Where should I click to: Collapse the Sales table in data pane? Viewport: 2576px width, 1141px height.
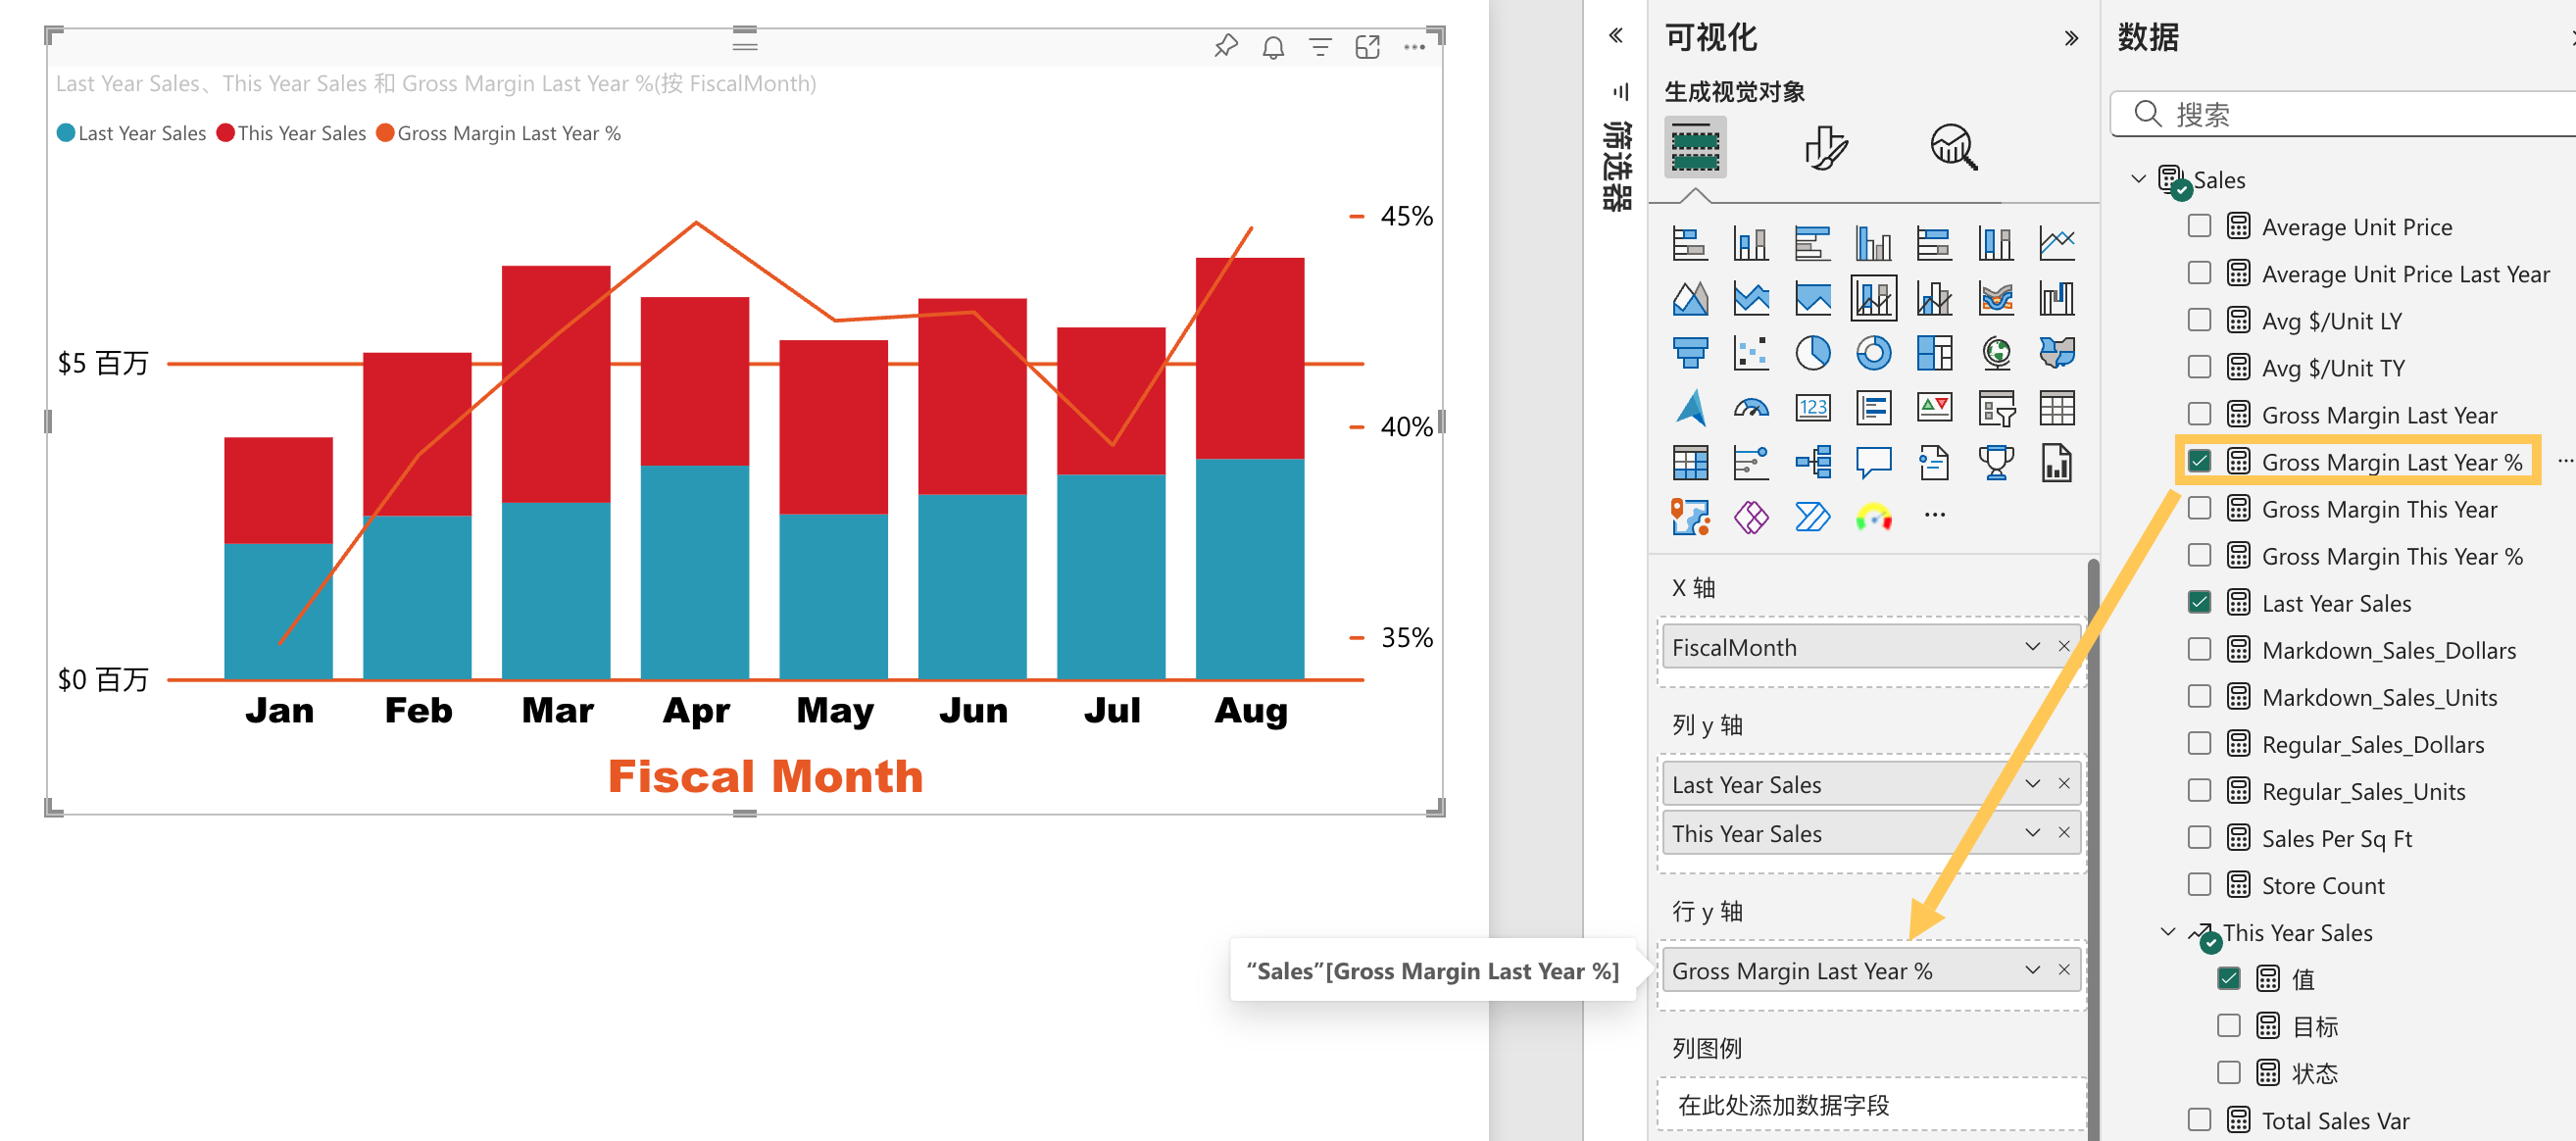click(x=2138, y=179)
